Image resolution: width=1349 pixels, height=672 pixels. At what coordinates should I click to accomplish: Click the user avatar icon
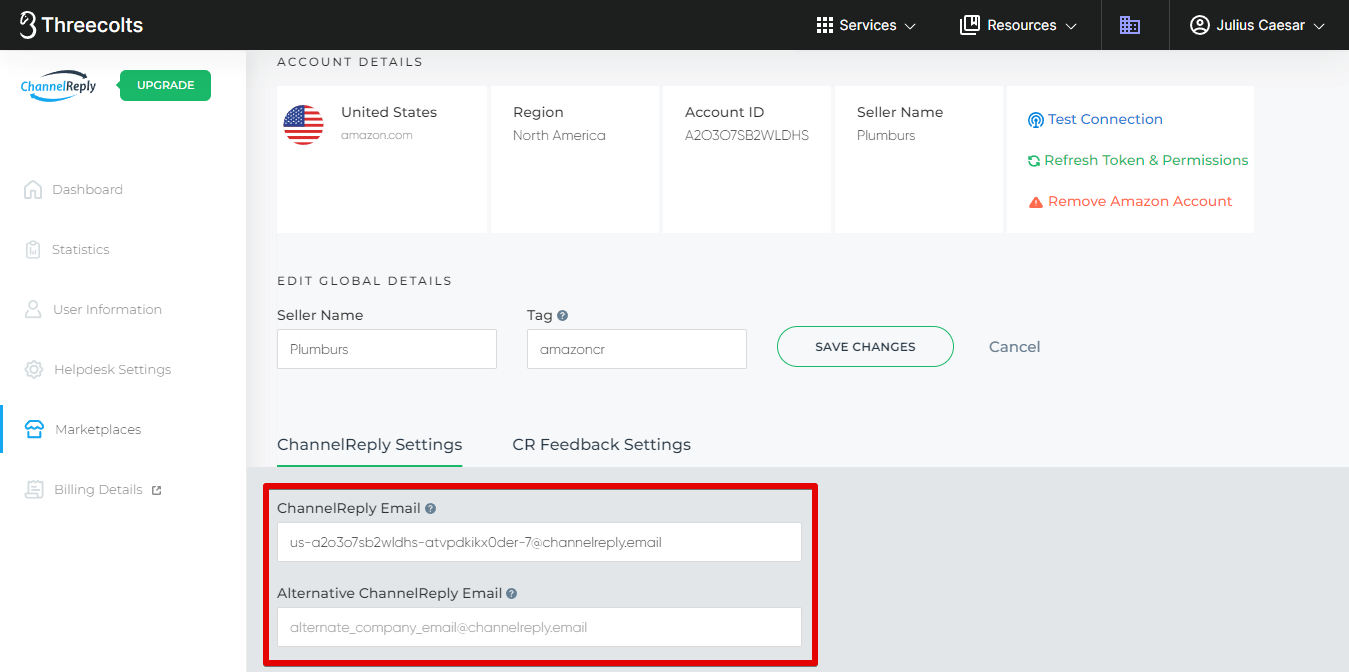1200,25
